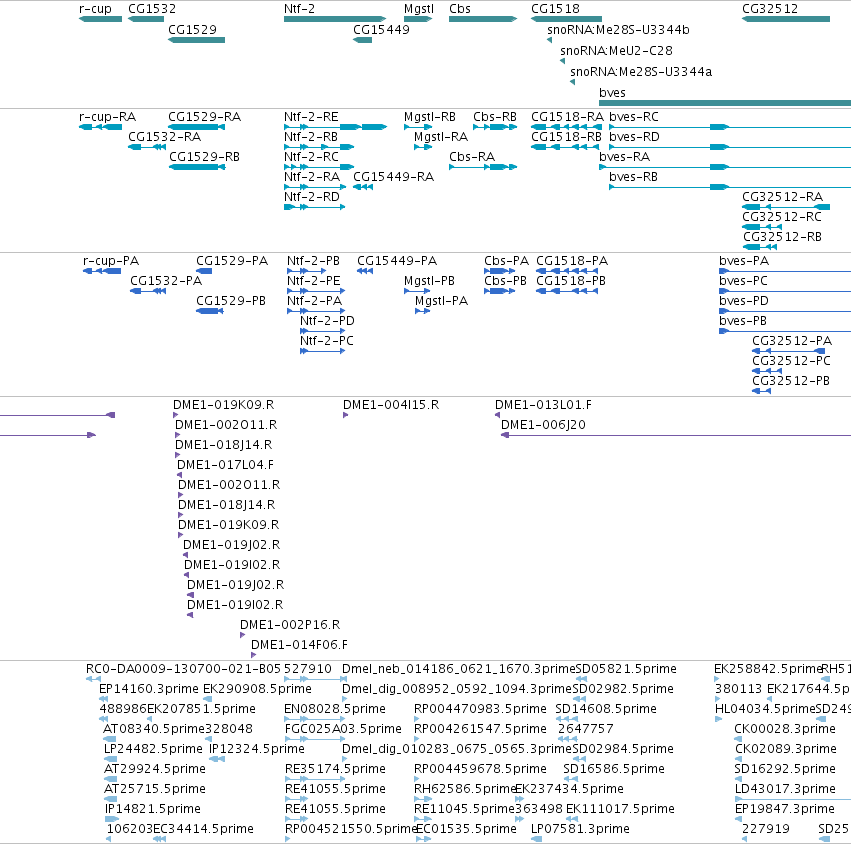This screenshot has width=851, height=844.
Task: Open snoRNA:Me28S-U3344a label
Action: click(x=641, y=72)
